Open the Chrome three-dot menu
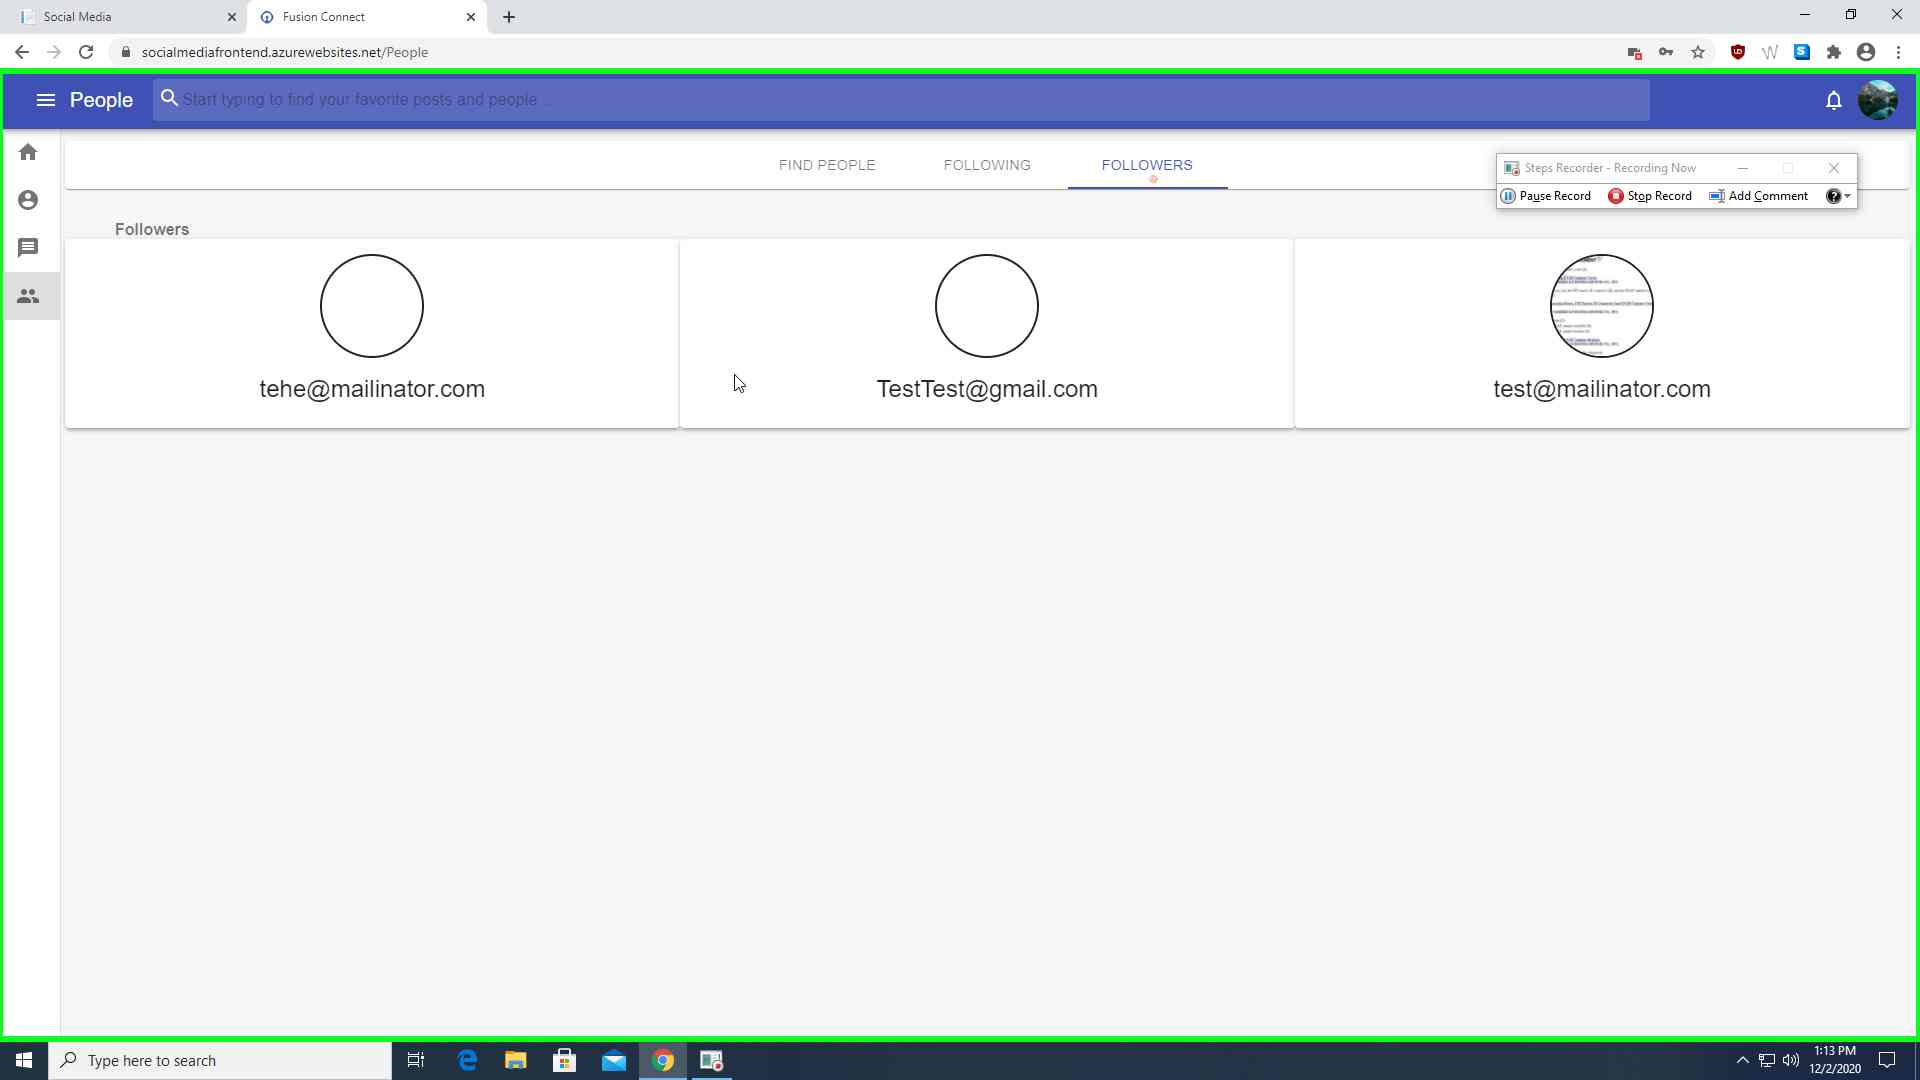Viewport: 1920px width, 1080px height. 1898,52
